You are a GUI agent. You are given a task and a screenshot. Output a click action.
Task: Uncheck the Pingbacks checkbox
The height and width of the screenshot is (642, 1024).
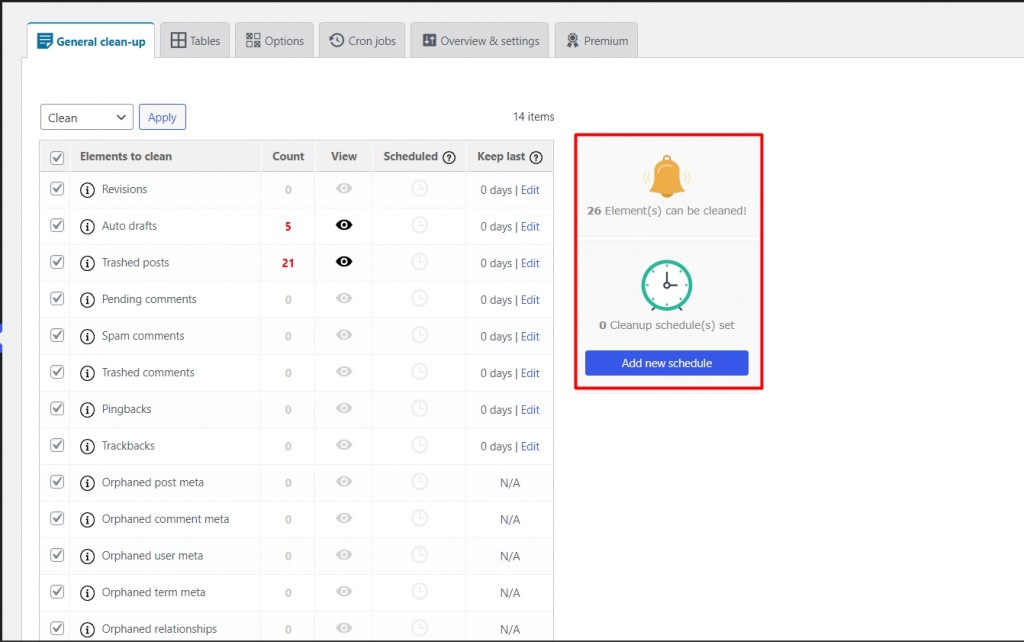pyautogui.click(x=57, y=408)
